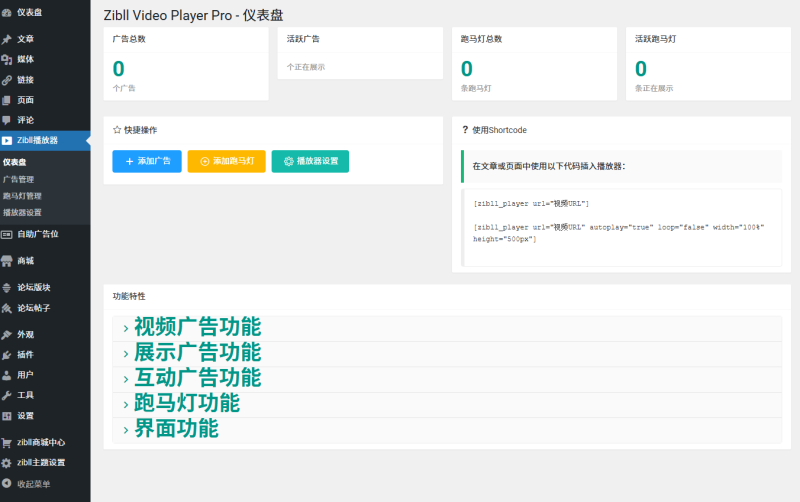This screenshot has height=502, width=800.
Task: Open the Zibll播放器 menu item
Action: click(45, 141)
